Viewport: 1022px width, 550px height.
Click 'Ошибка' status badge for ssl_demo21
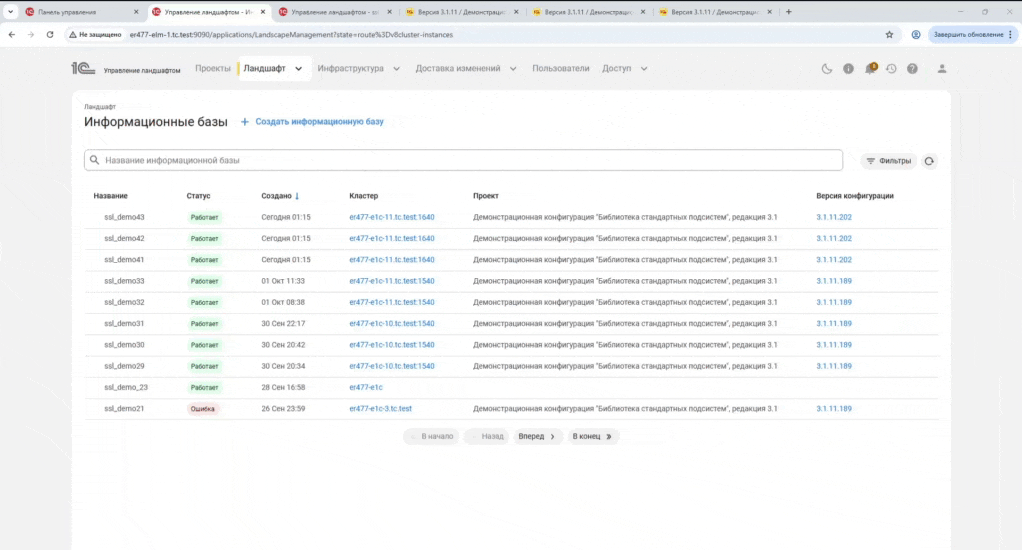point(203,409)
